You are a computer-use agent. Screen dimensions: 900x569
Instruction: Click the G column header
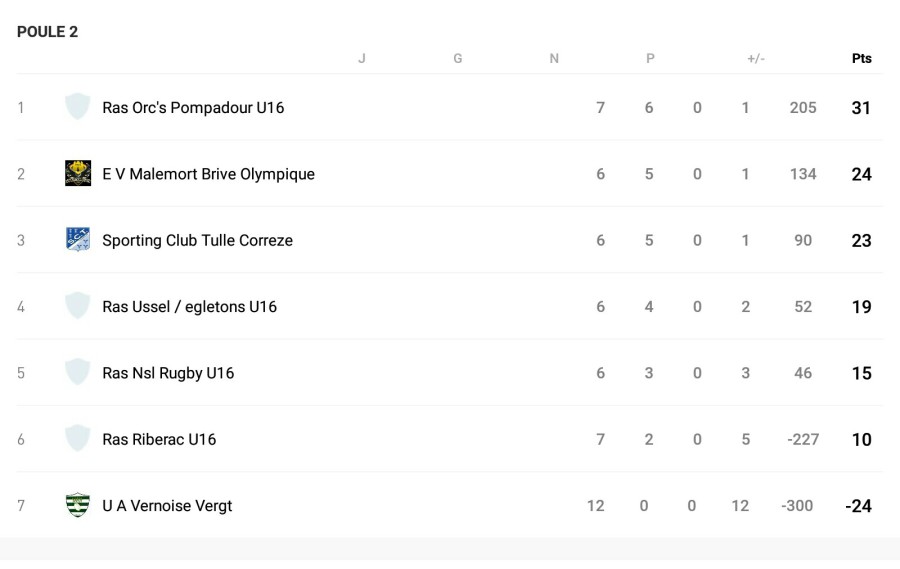458,58
